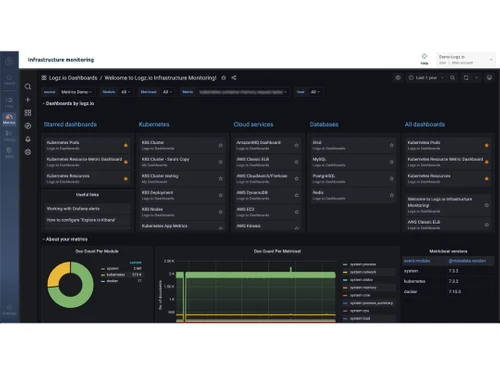Viewport: 500px width, 375px height.
Task: Open Logz.io Dashboards breadcrumb folder
Action: click(73, 78)
